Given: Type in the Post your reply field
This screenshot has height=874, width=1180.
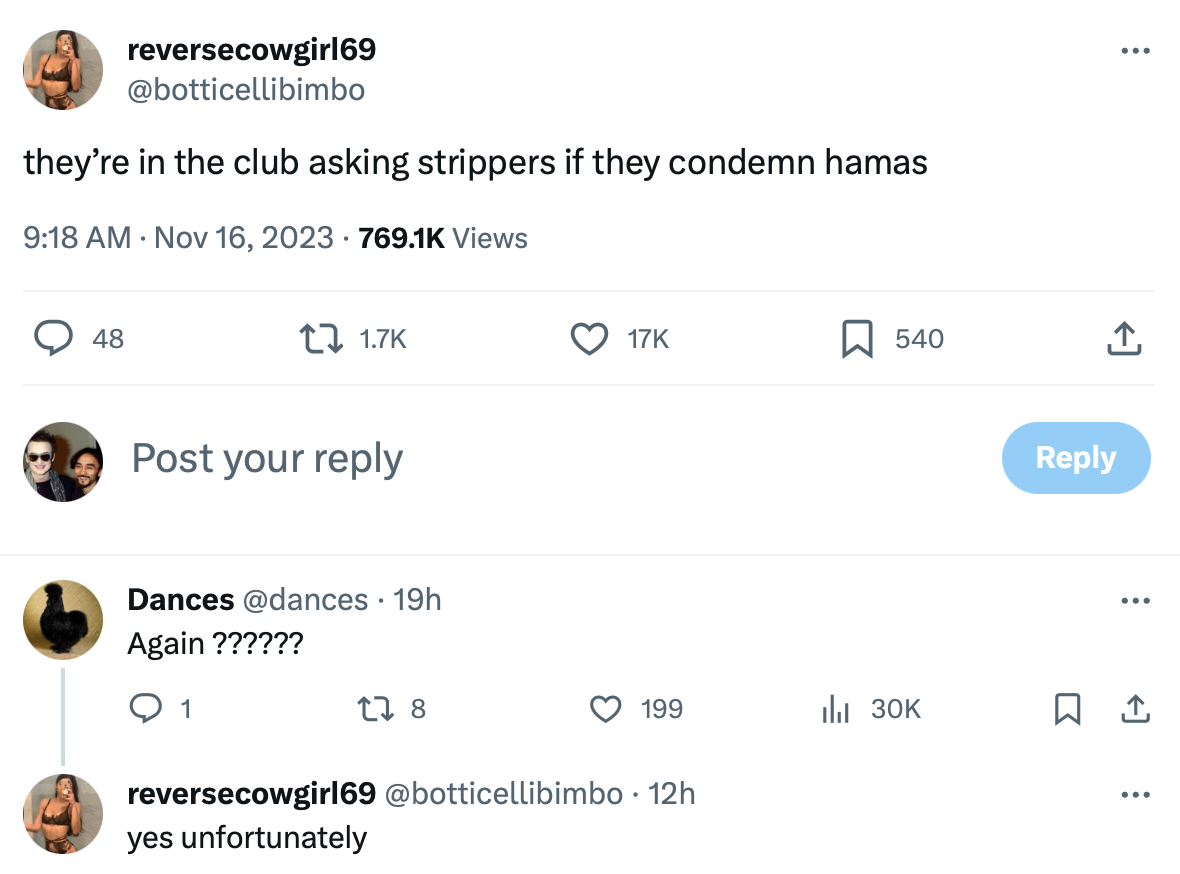Looking at the screenshot, I should tap(500, 458).
